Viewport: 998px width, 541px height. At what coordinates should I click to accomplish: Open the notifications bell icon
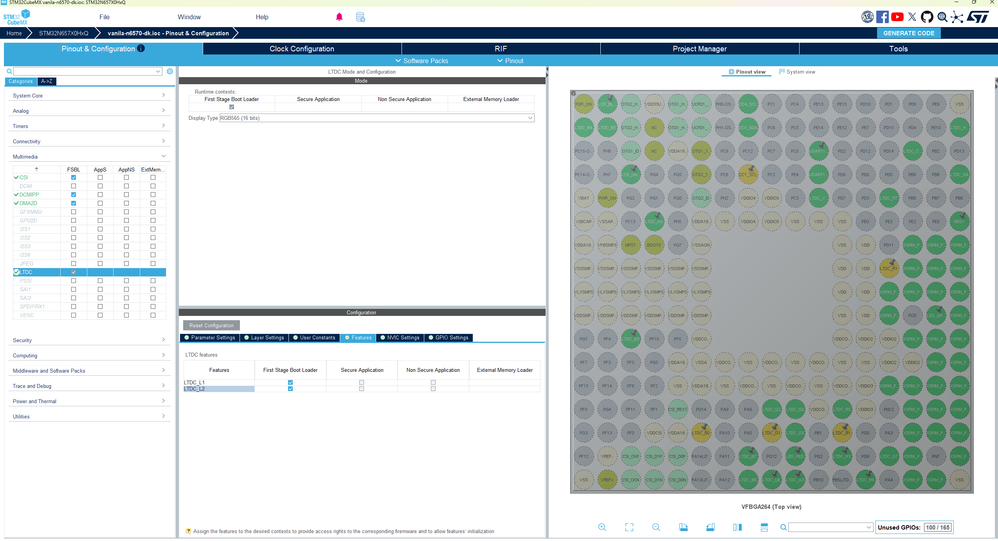[339, 17]
